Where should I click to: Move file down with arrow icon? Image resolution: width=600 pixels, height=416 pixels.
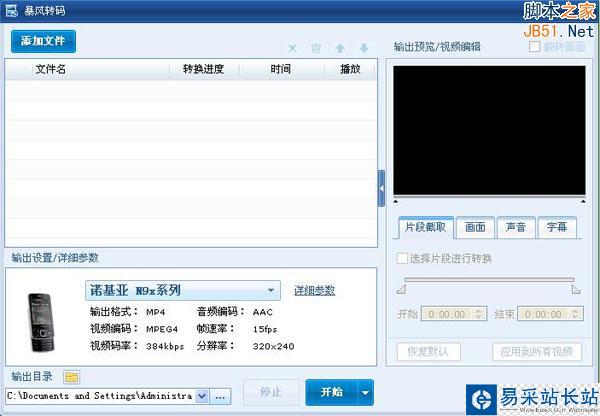364,48
